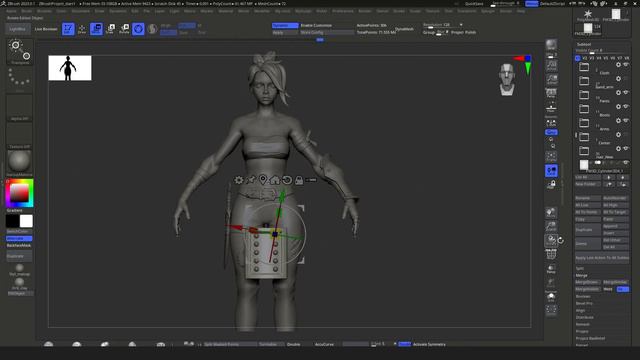Activate the Edit mode icon
Viewport: 640px width, 360px height.
point(68,29)
